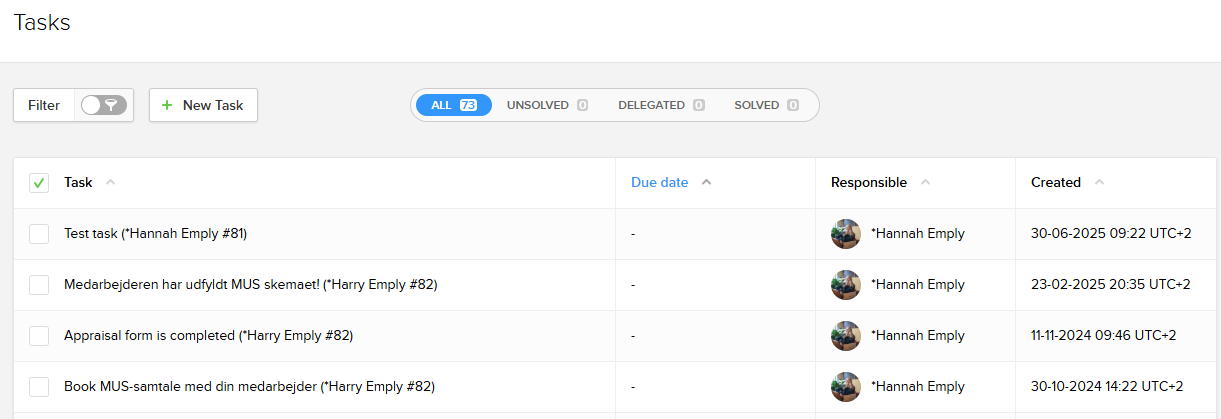Screen dimensions: 1221x419
Task: Sort by Created column arrow
Action: [x=1099, y=183]
